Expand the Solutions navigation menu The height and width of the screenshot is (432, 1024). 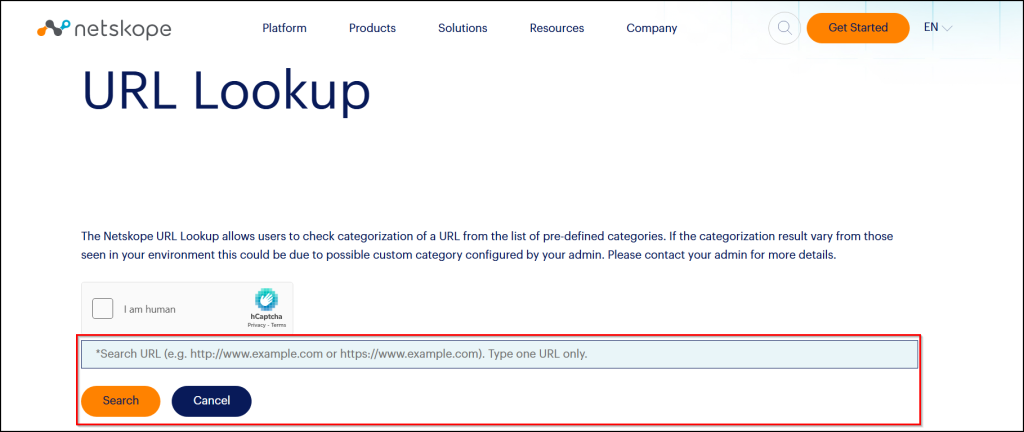click(x=462, y=28)
